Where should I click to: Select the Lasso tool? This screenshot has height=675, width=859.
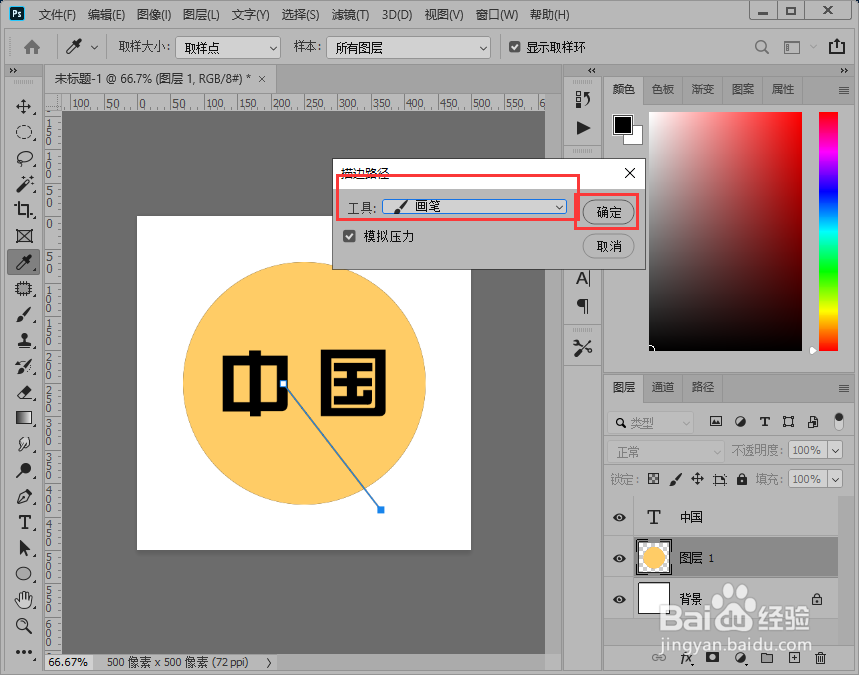click(23, 158)
